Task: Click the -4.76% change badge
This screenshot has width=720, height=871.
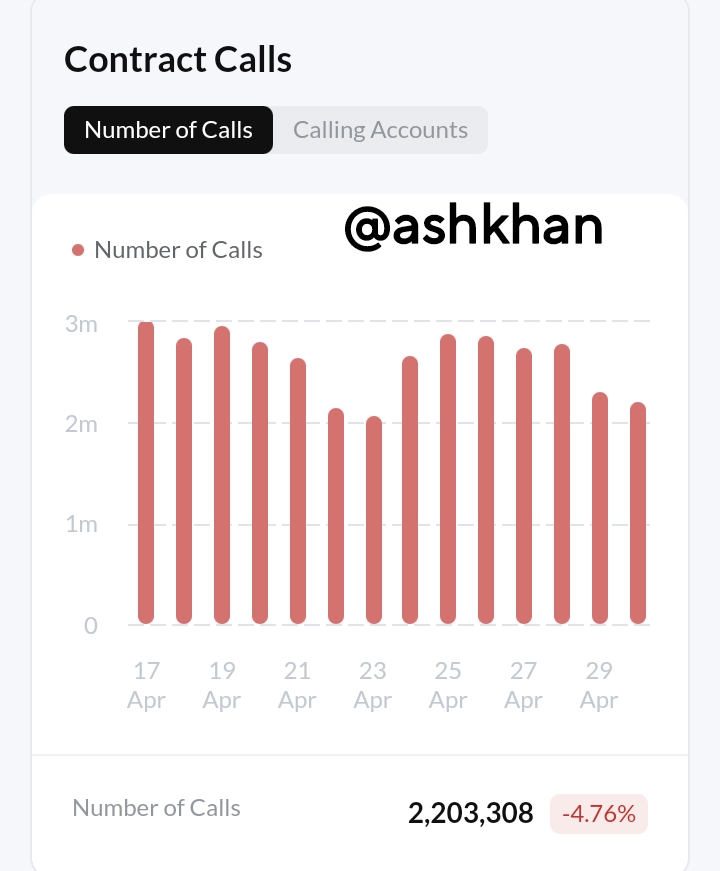Action: click(599, 814)
